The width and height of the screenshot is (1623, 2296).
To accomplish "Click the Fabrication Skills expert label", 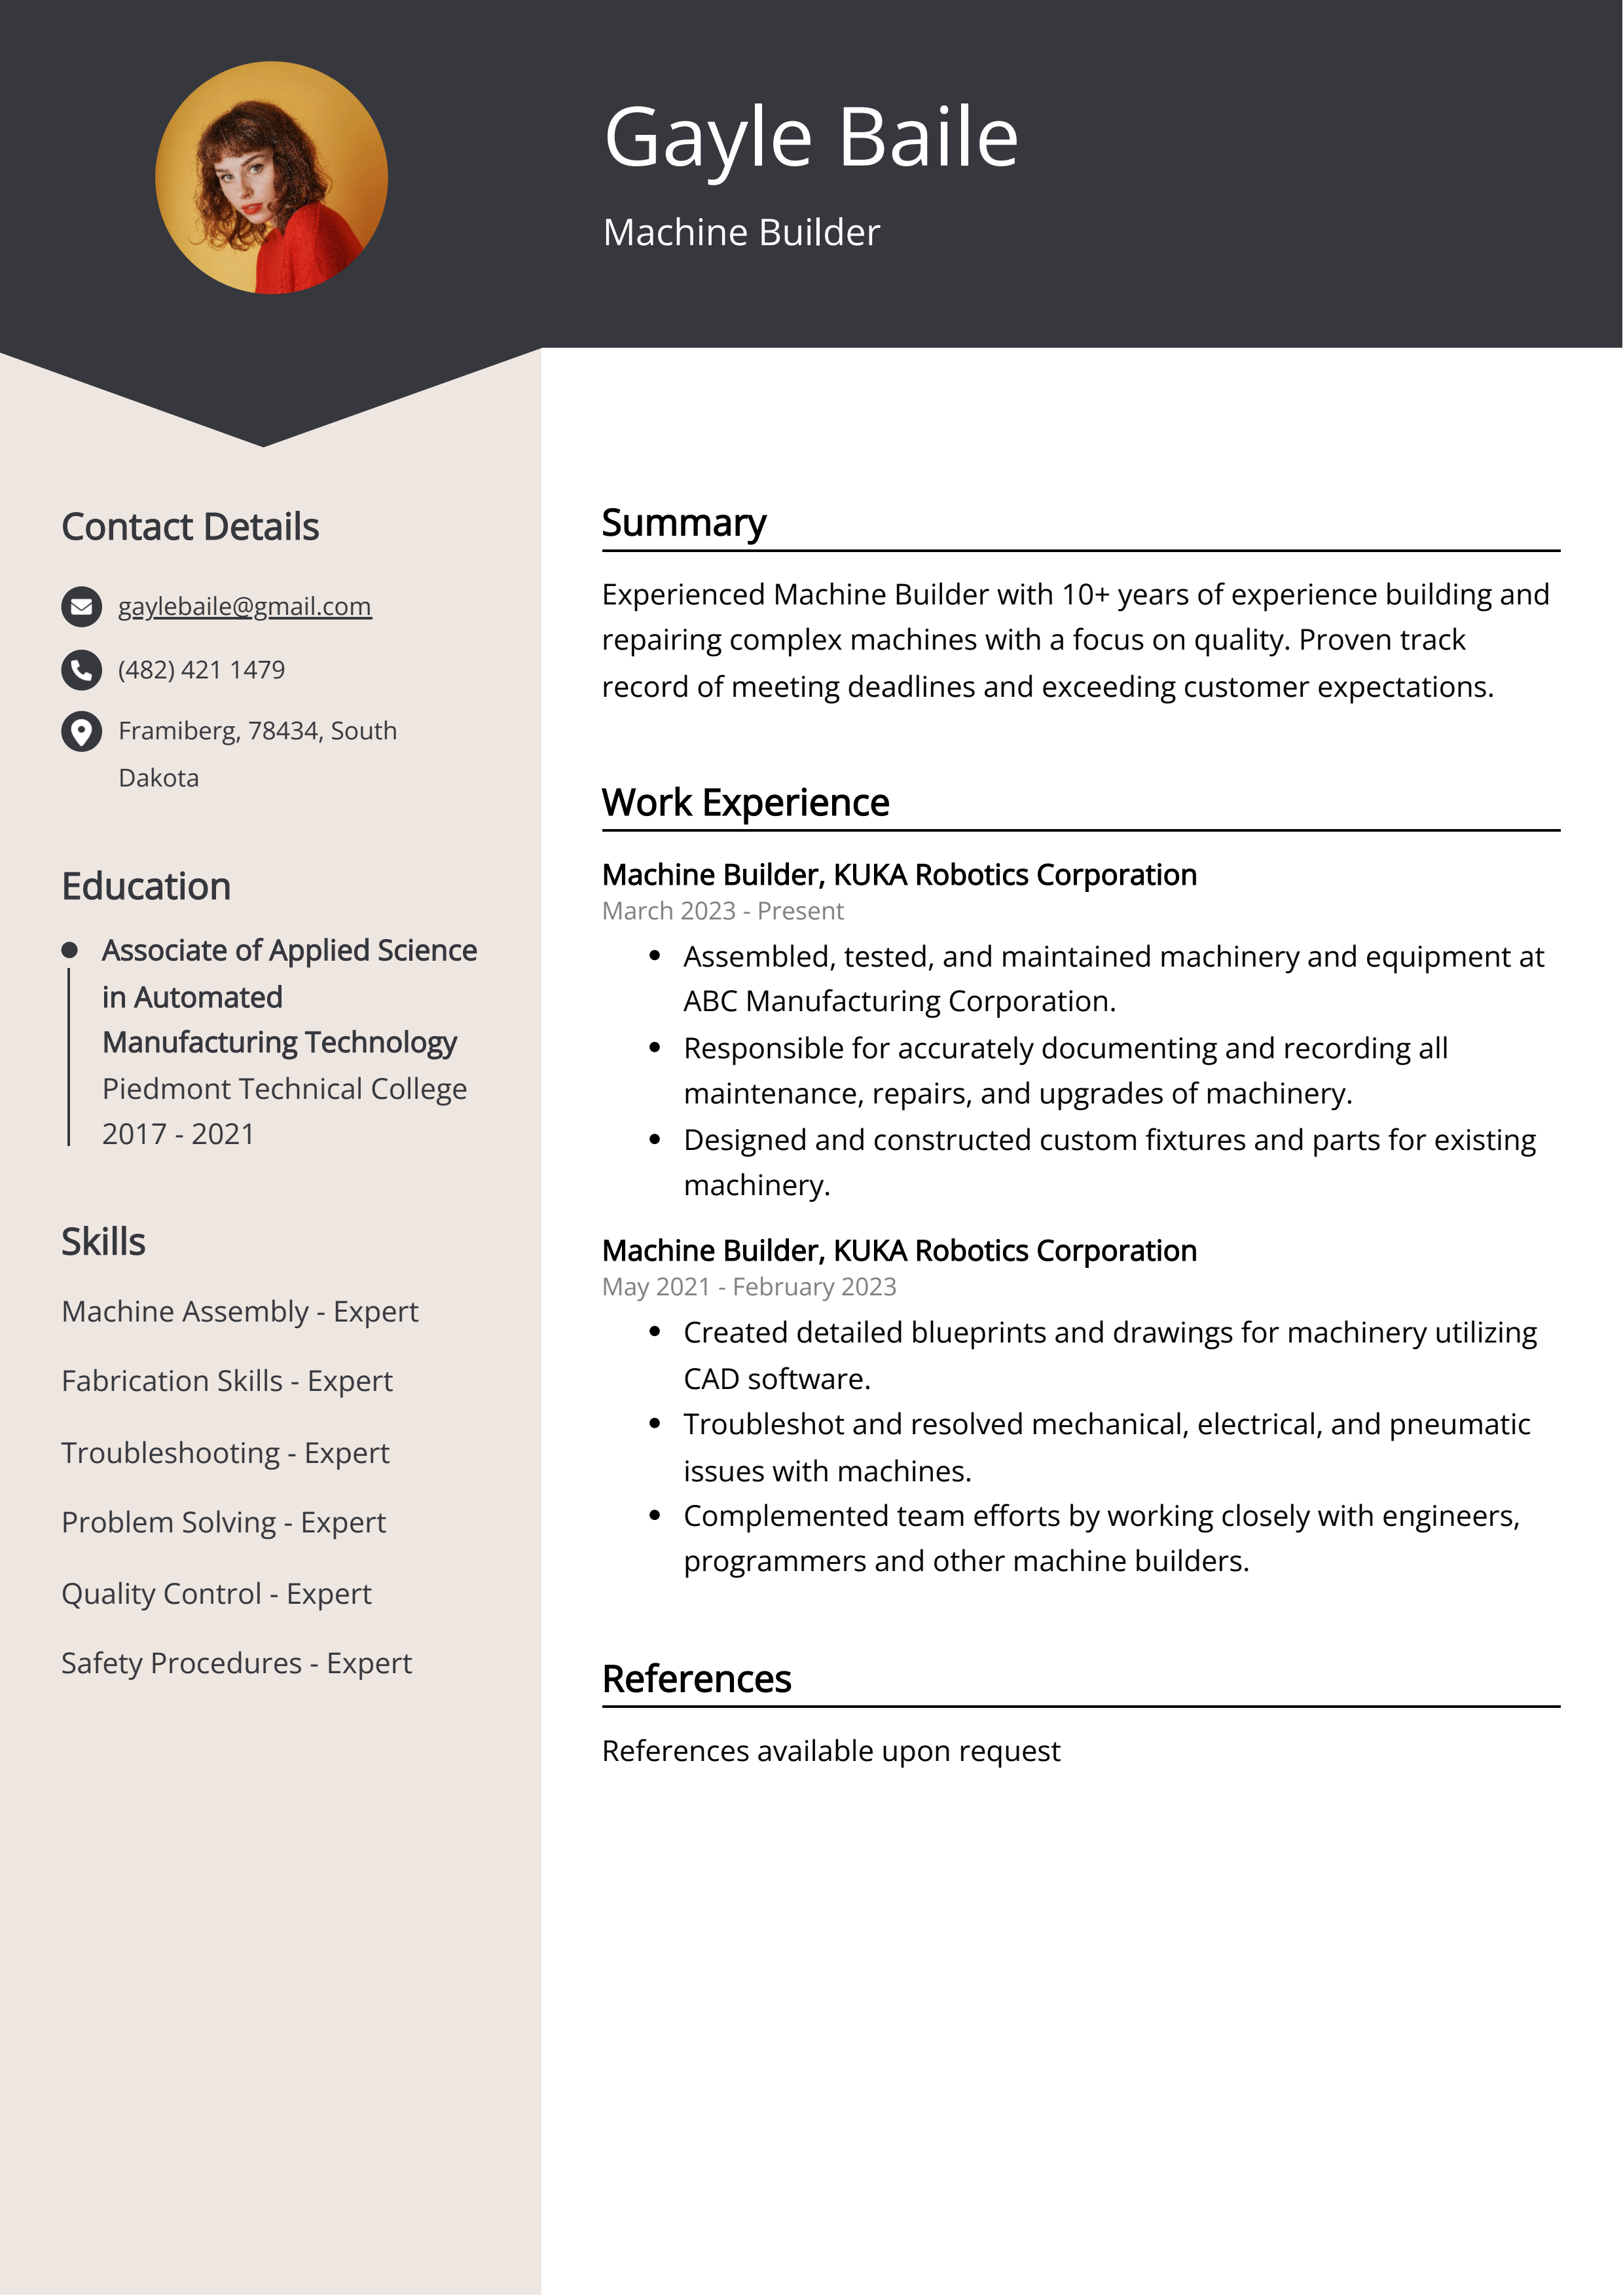I will point(230,1380).
